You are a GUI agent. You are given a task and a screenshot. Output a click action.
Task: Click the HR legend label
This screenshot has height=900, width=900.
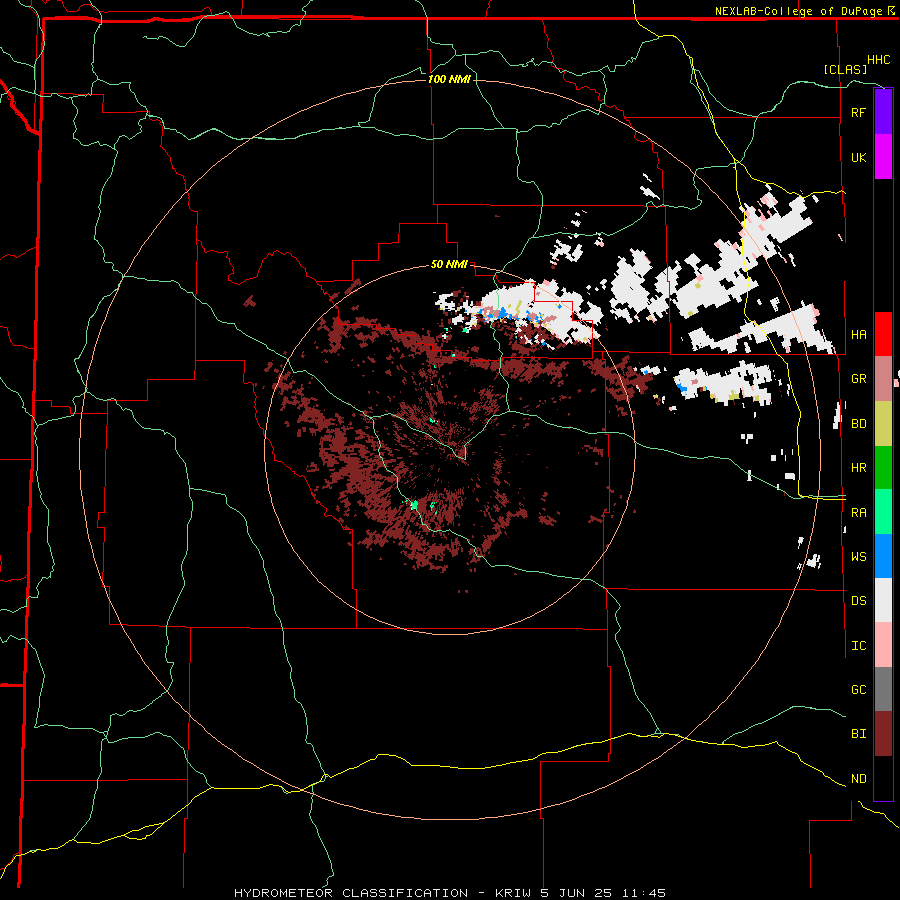[x=858, y=468]
